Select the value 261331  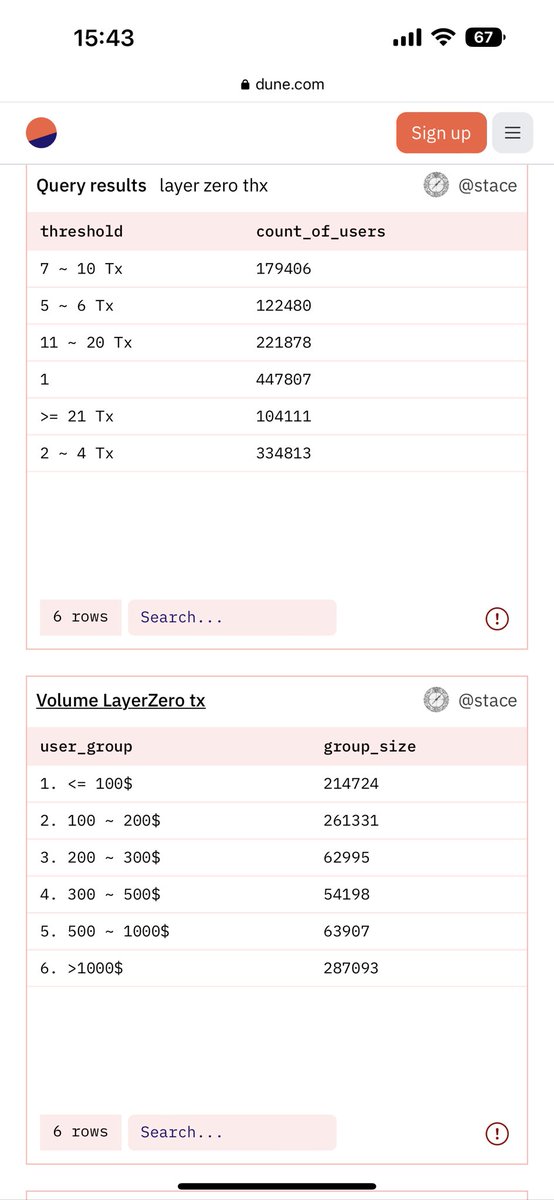point(351,820)
